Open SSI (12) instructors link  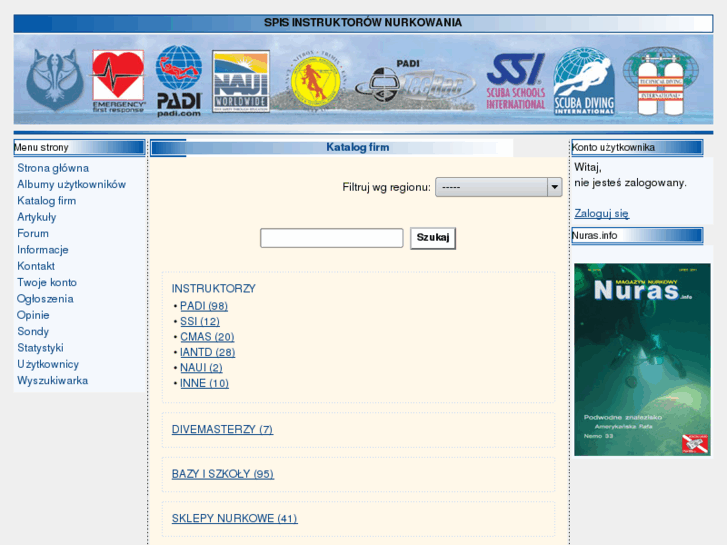[x=200, y=321]
